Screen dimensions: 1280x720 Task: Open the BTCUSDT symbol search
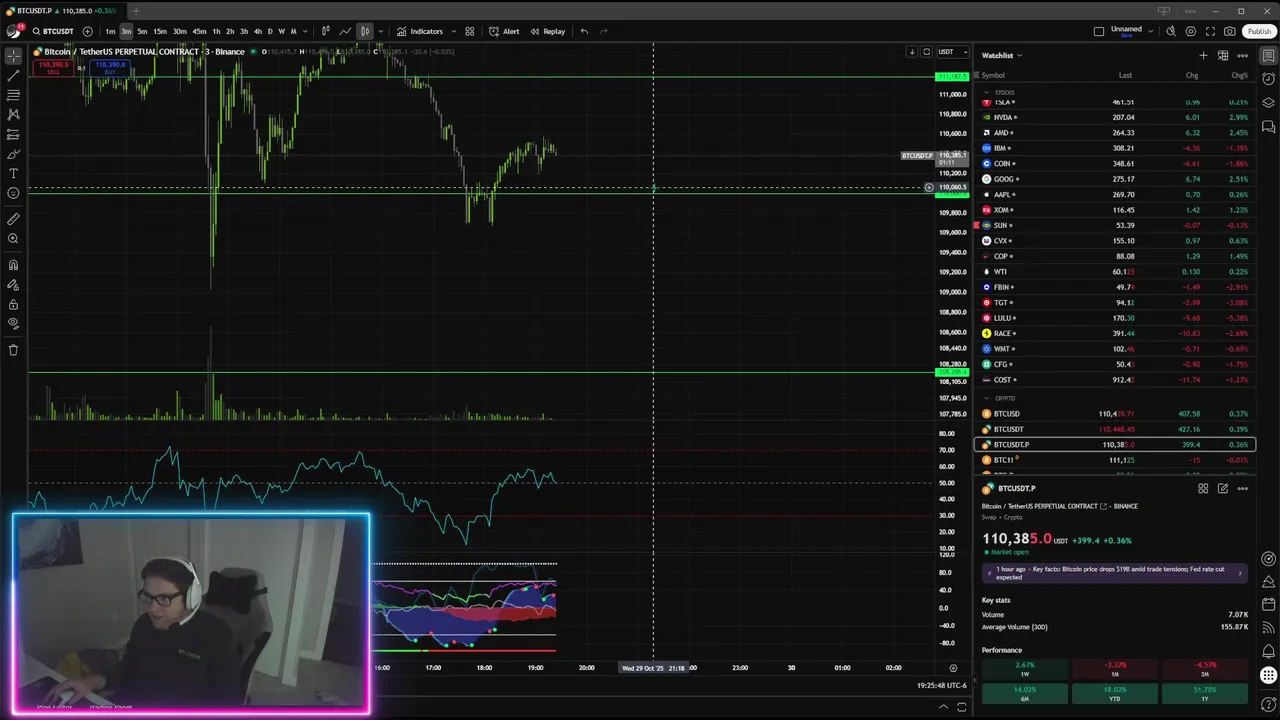53,31
